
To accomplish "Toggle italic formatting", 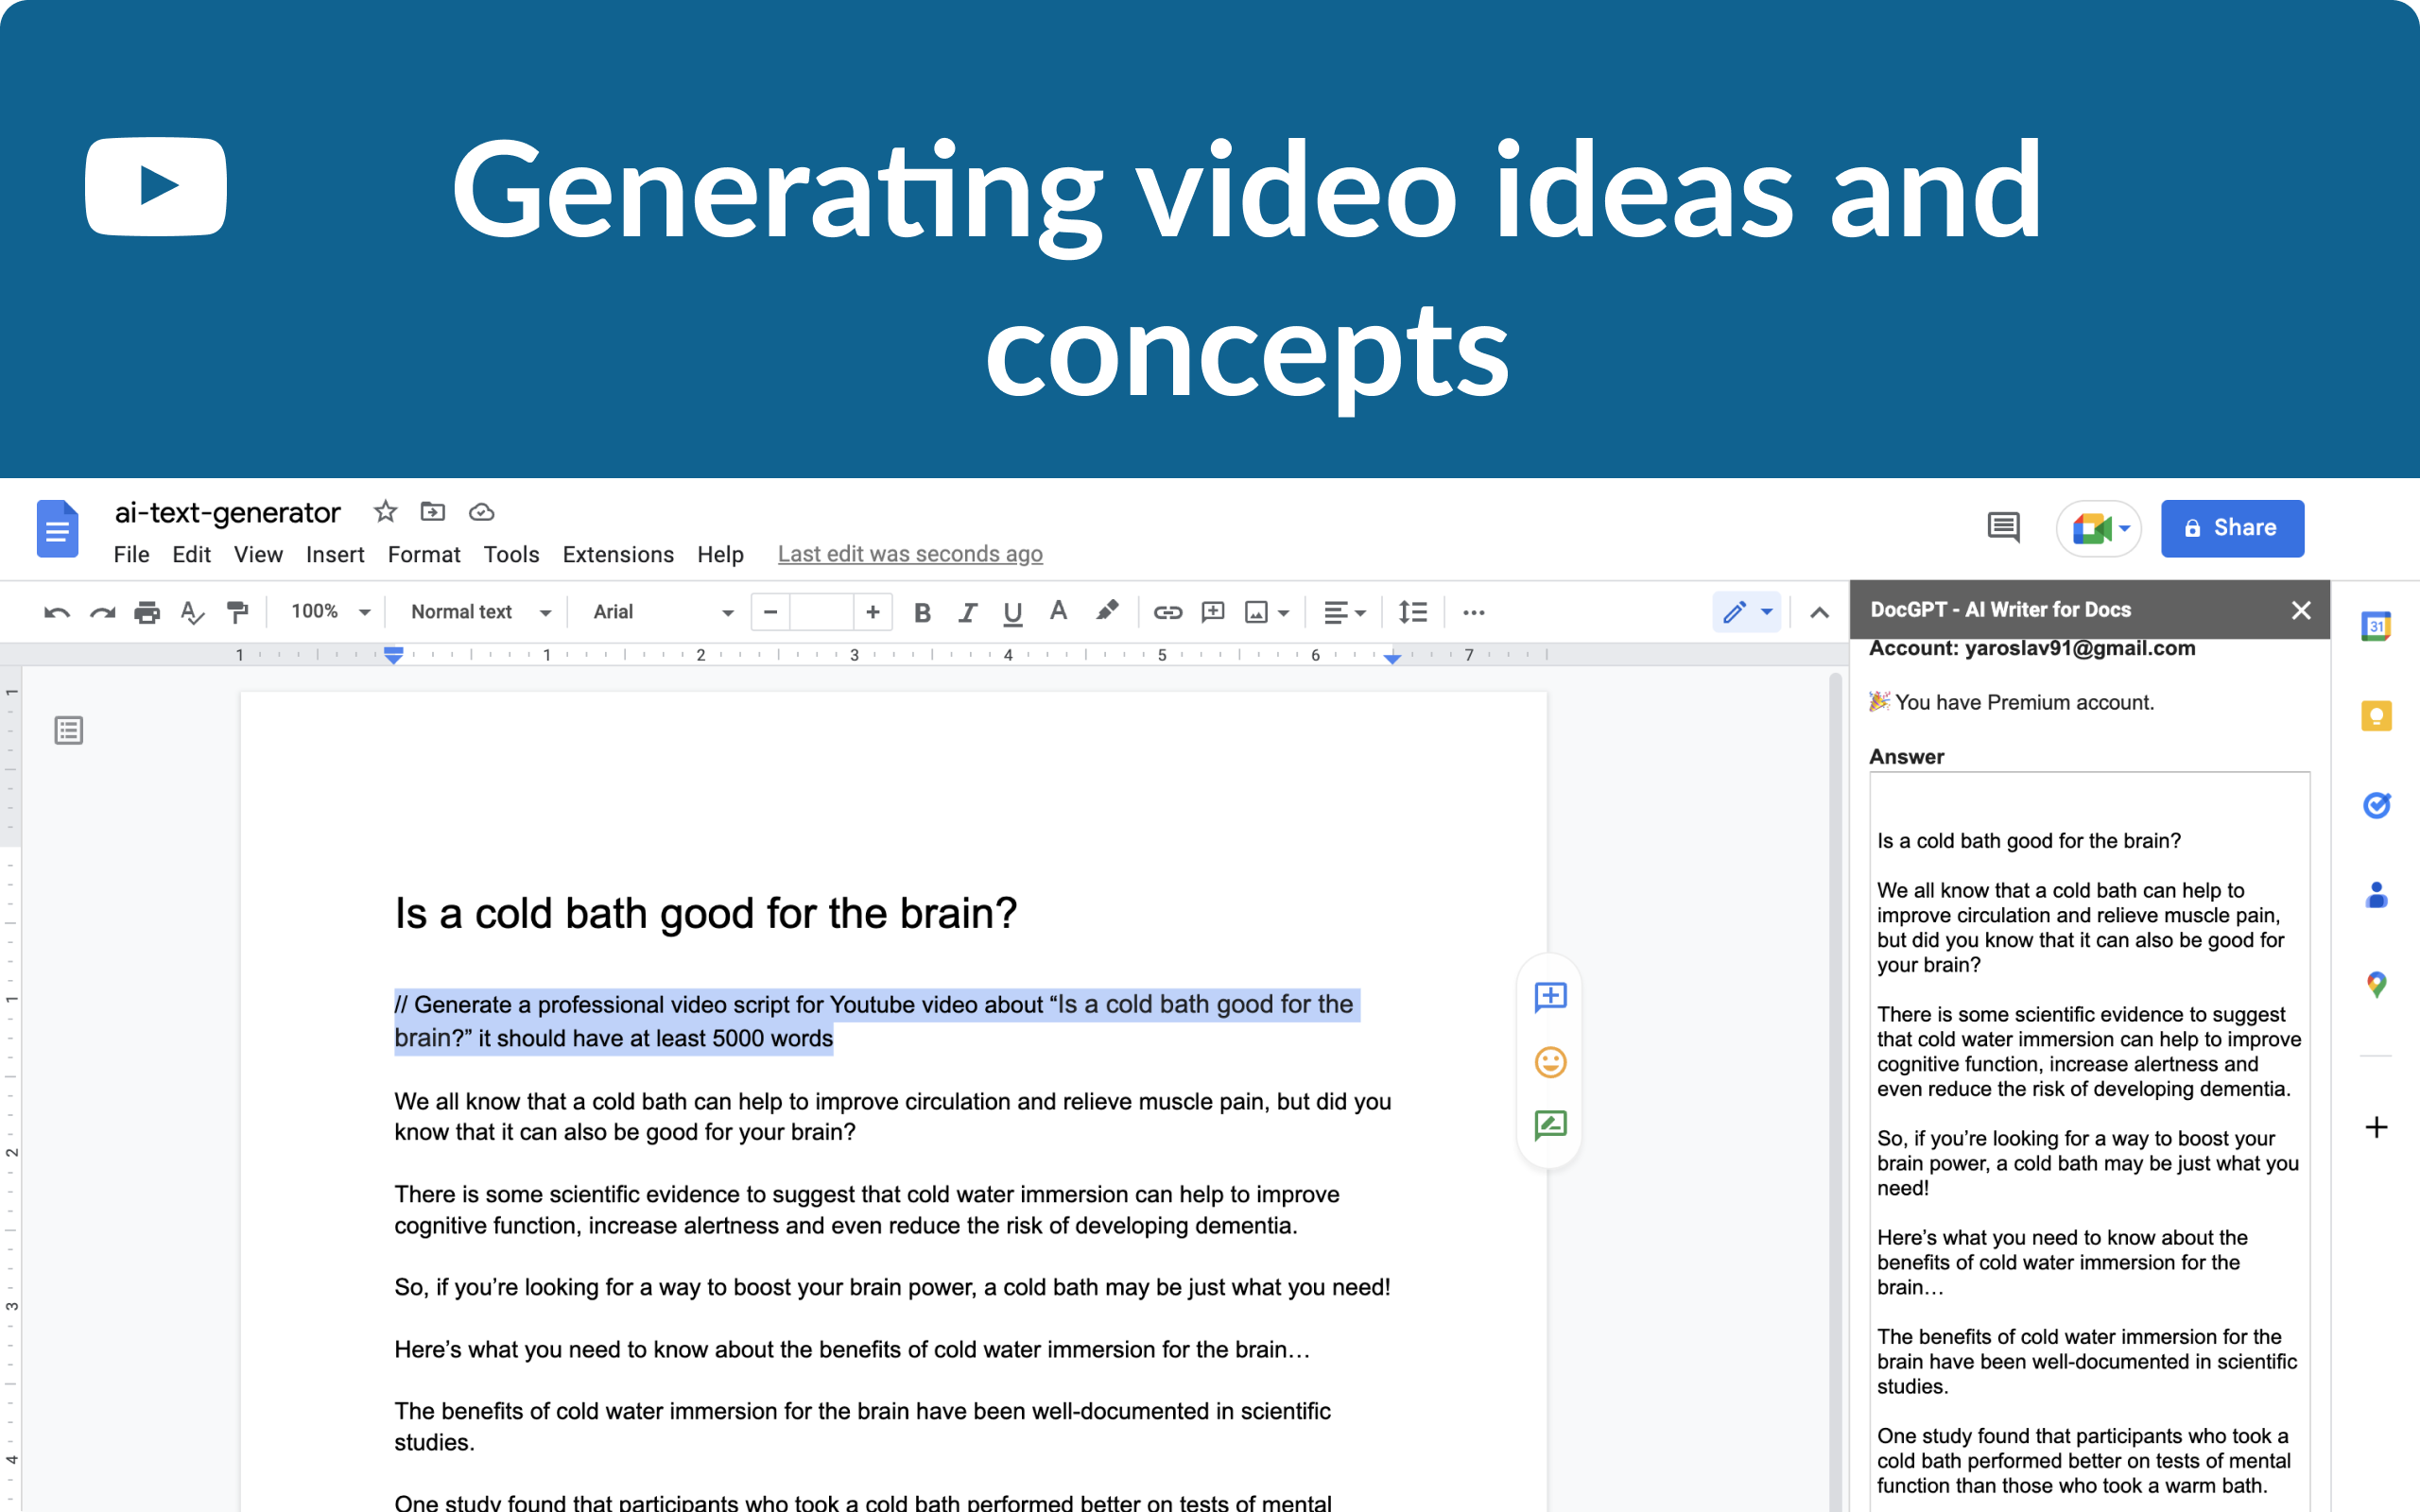I will coord(967,612).
